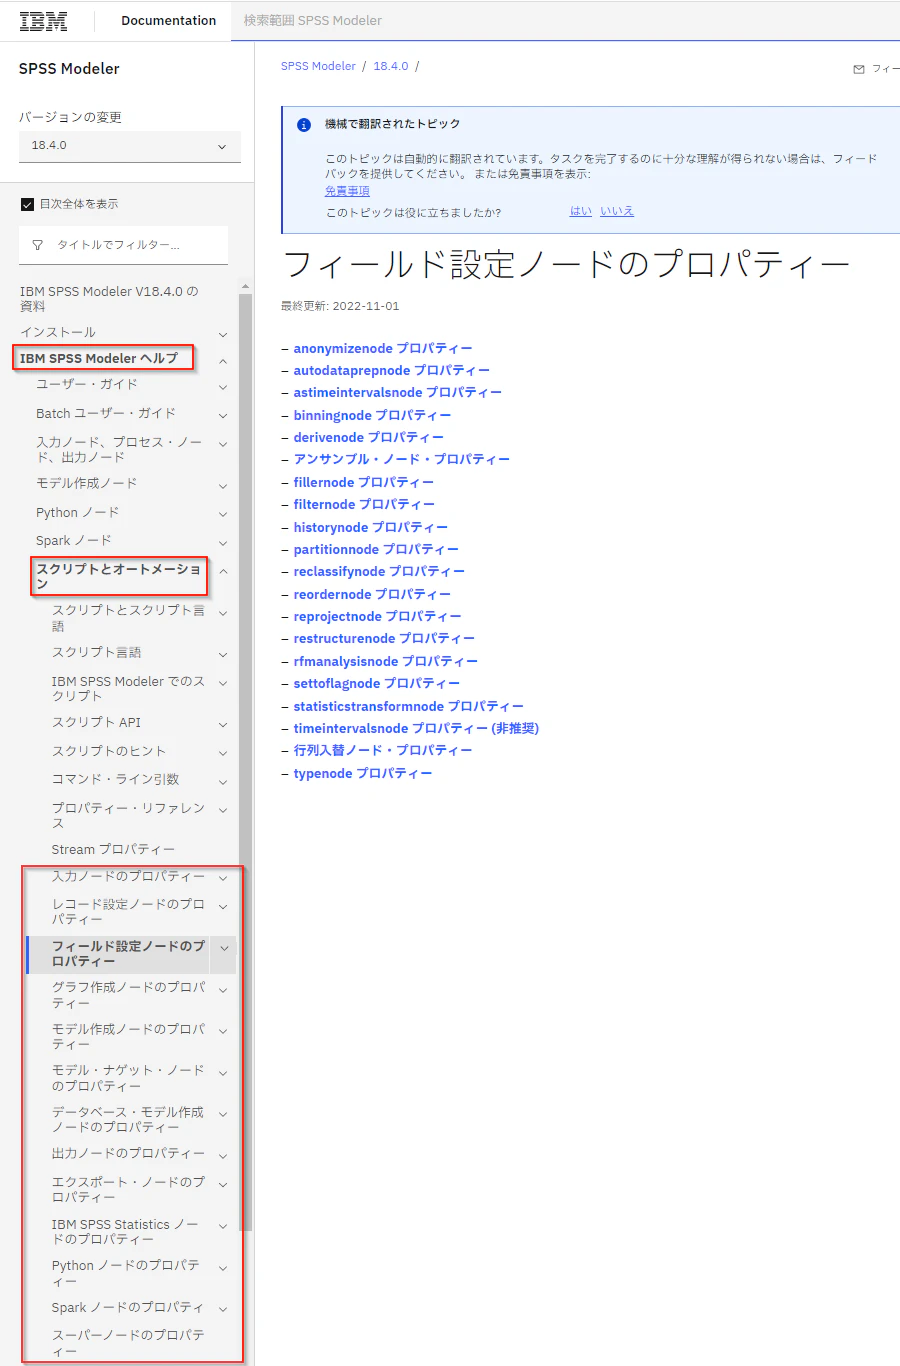The width and height of the screenshot is (900, 1366).
Task: Click the 18.4.0 breadcrumb link
Action: point(391,66)
